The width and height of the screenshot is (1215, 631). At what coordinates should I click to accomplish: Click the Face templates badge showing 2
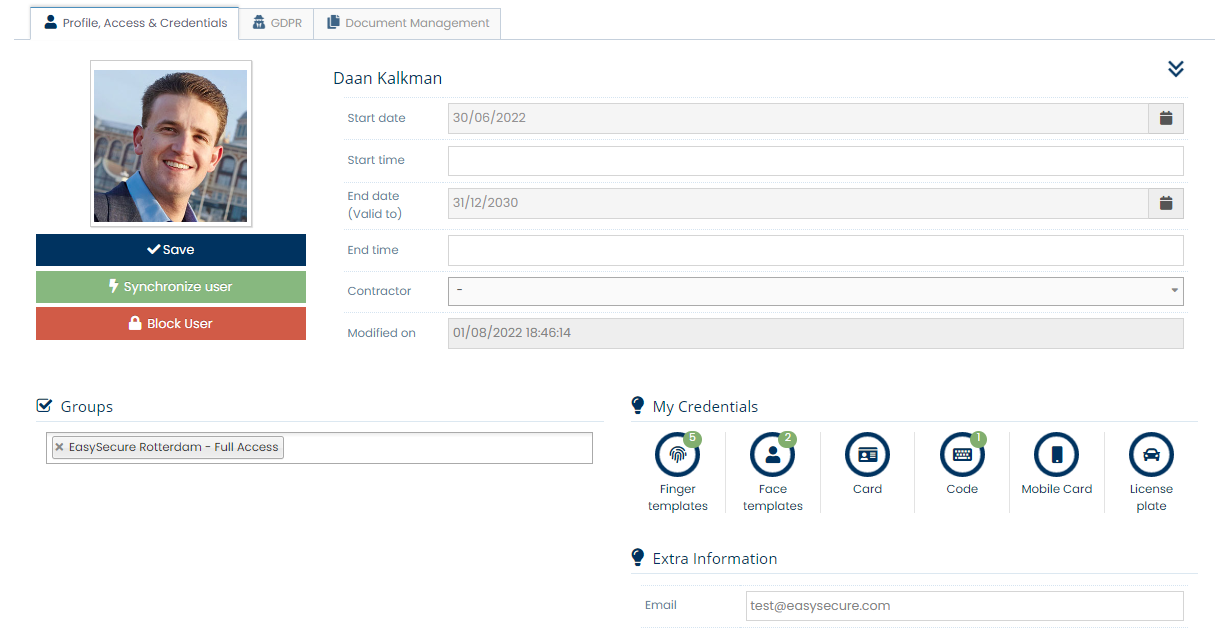(x=788, y=438)
